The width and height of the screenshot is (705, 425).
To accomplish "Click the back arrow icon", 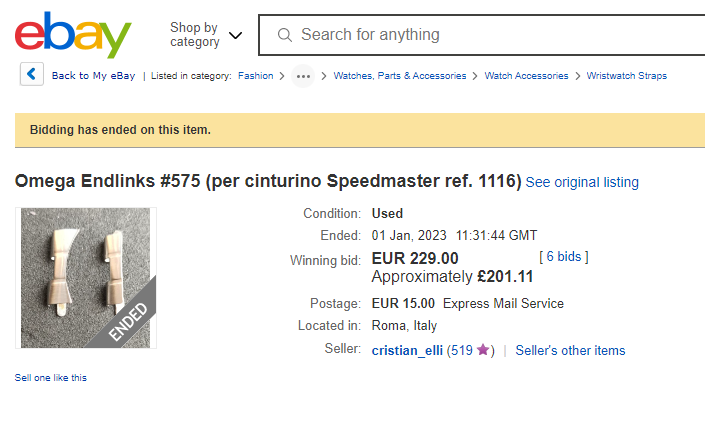I will (32, 75).
